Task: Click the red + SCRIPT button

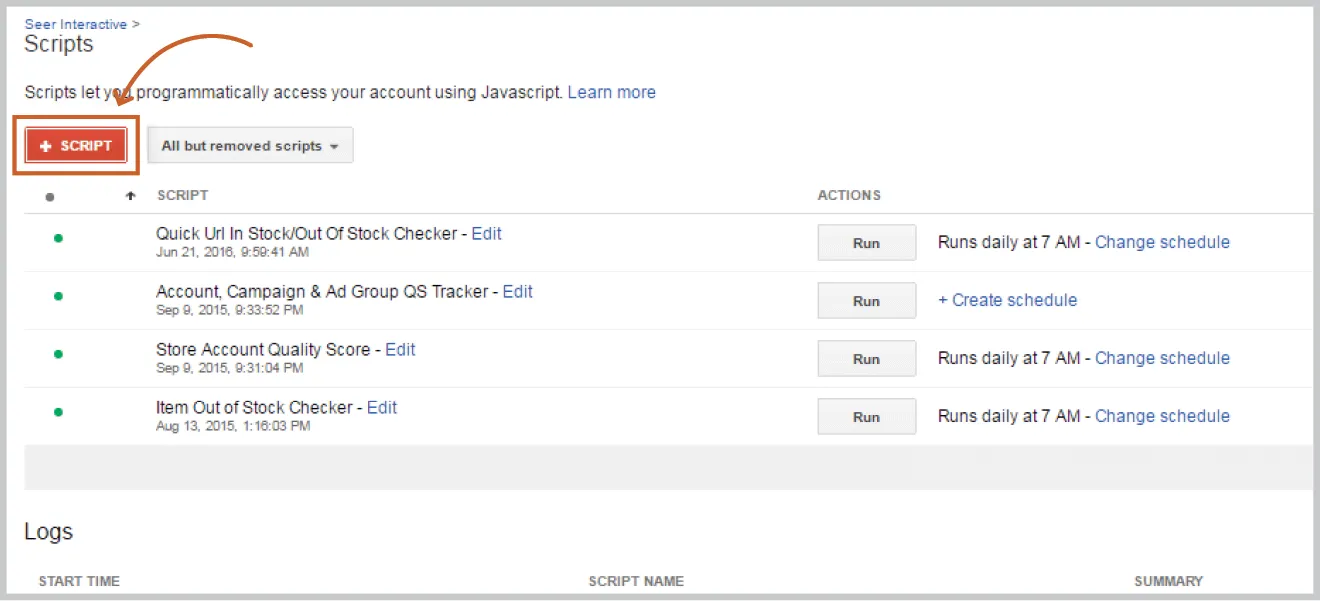Action: 76,146
